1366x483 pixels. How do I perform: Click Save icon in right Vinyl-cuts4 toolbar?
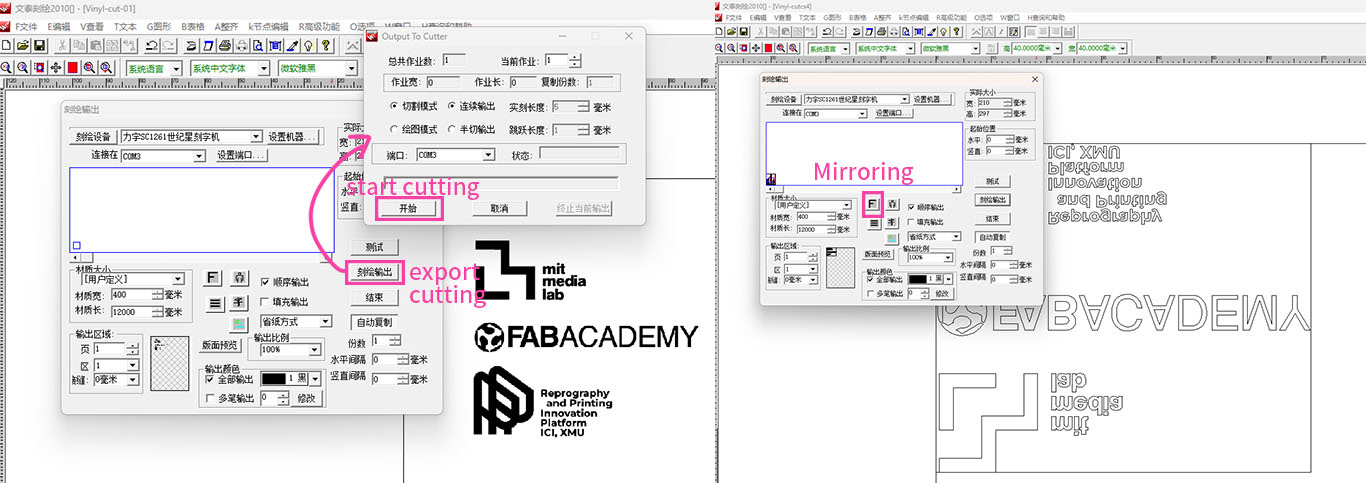[x=743, y=33]
